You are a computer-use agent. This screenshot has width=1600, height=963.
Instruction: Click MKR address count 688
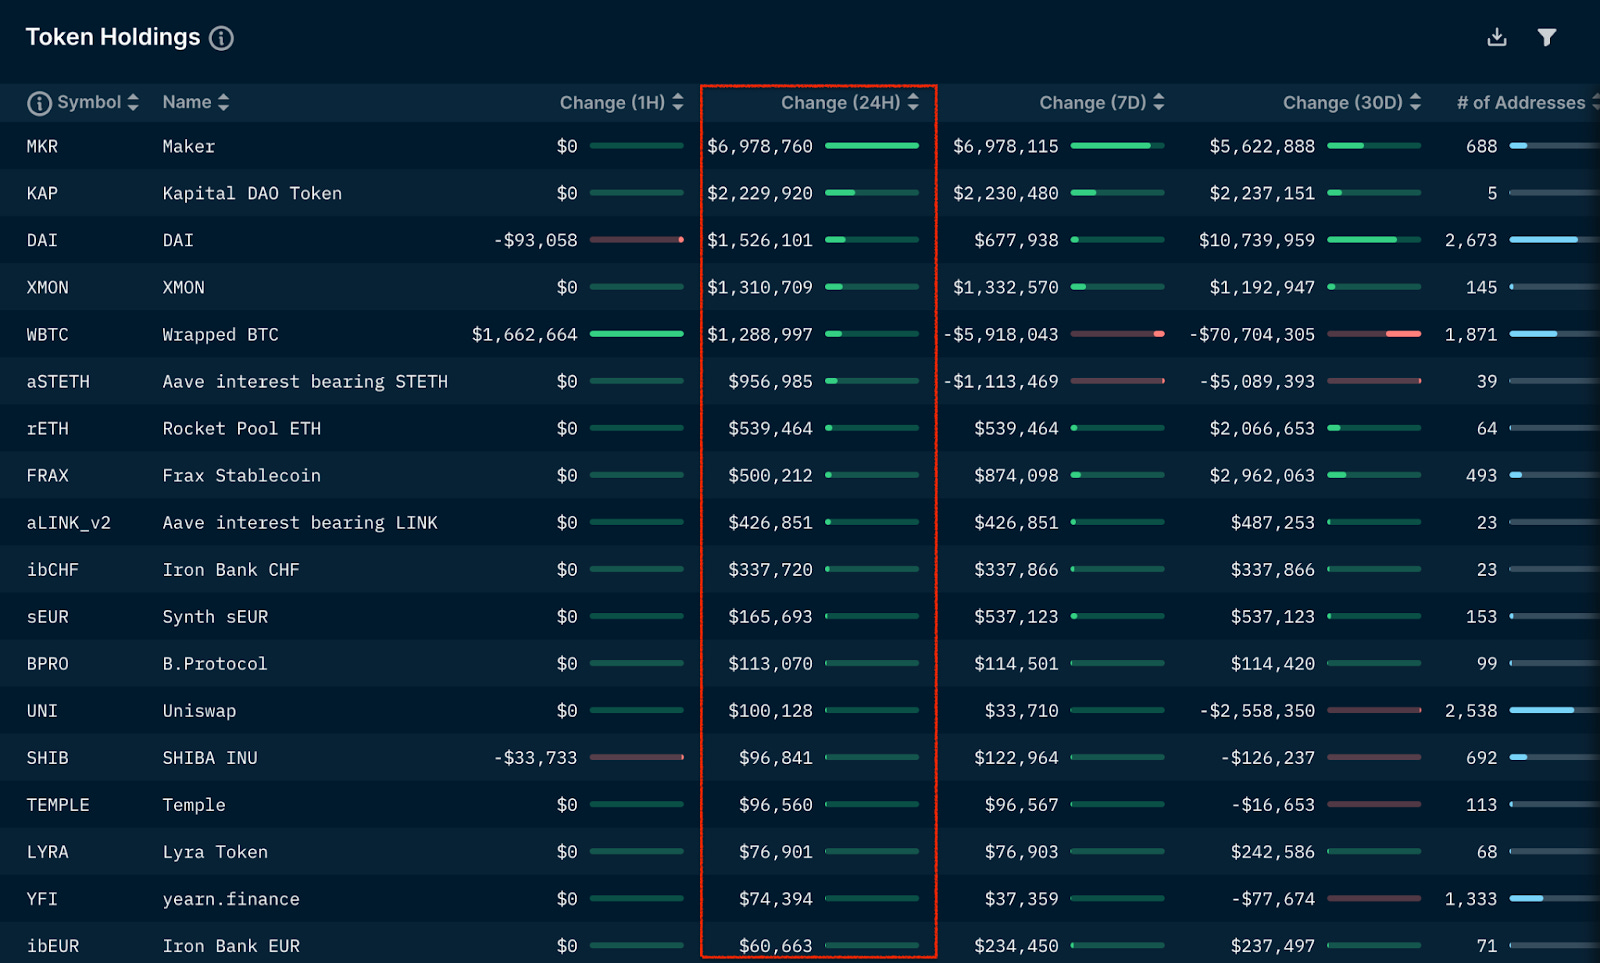point(1482,146)
